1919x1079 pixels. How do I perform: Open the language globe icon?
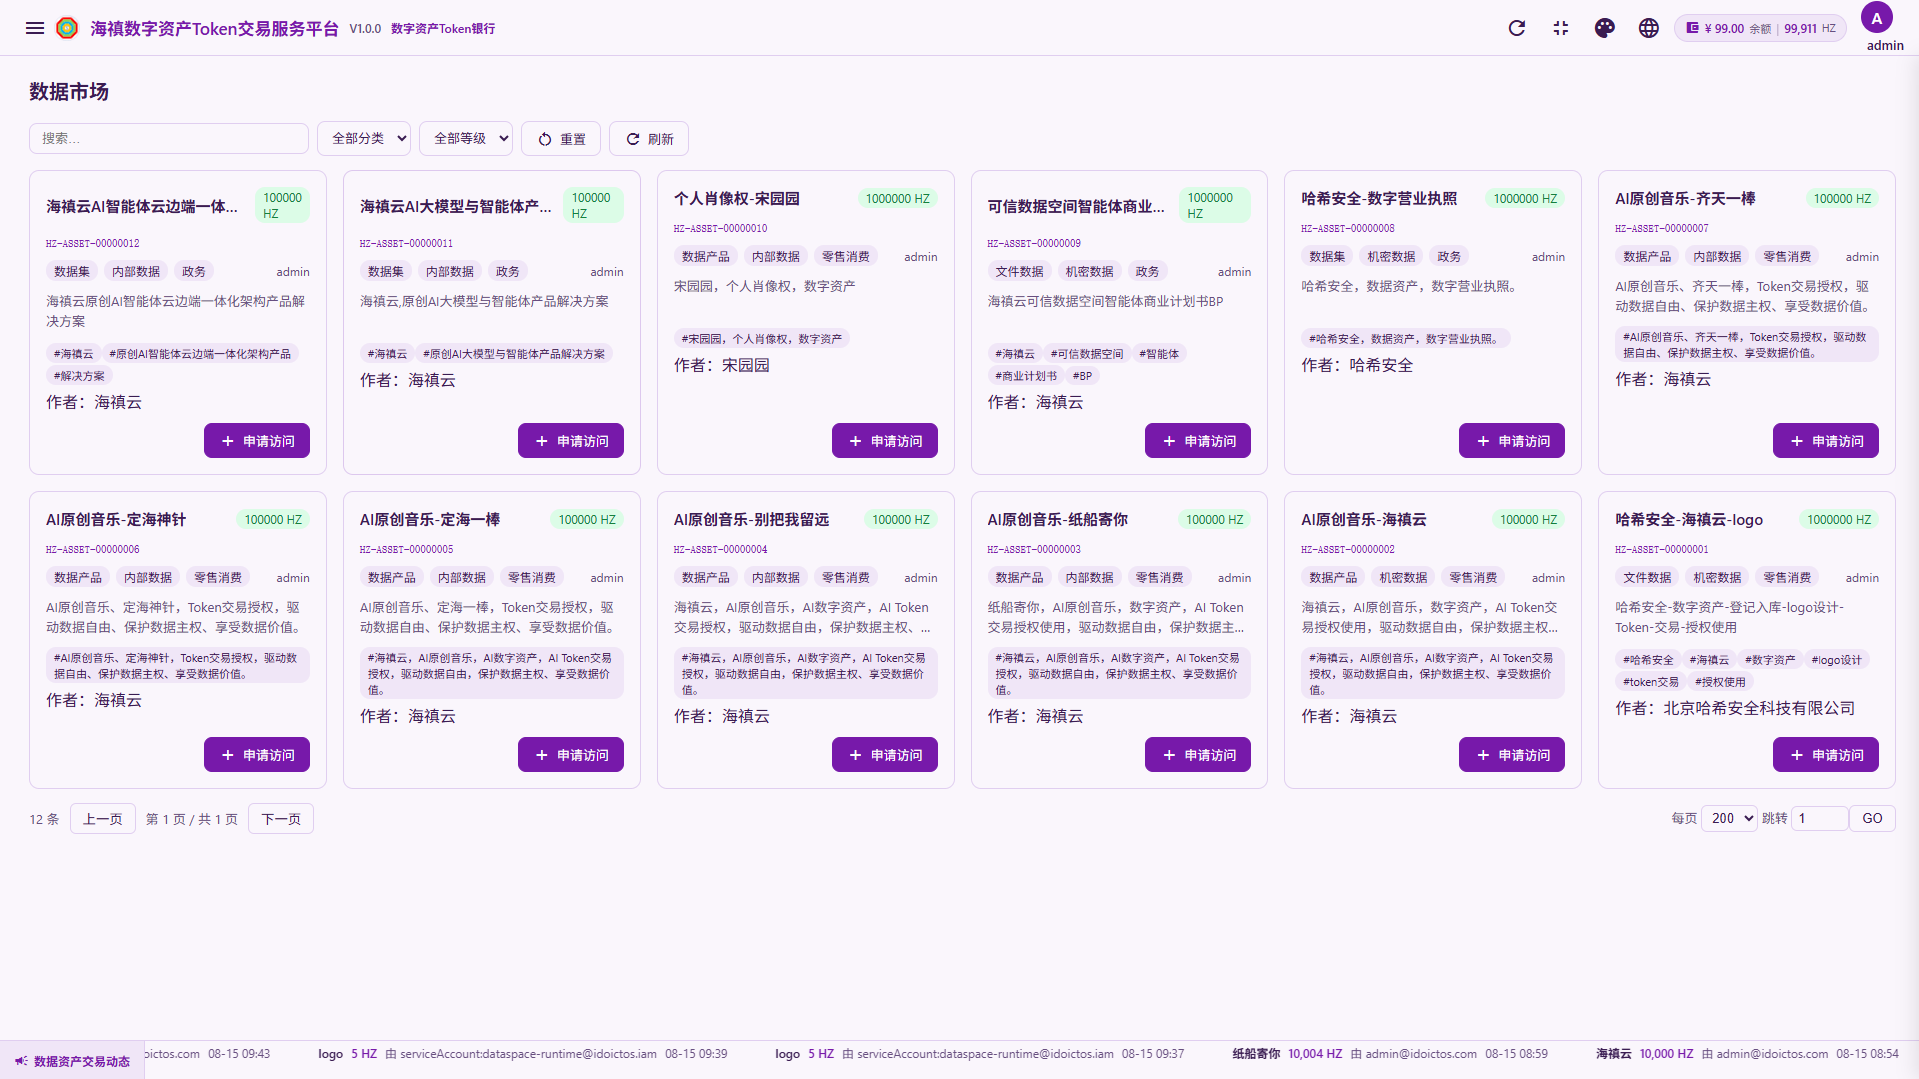1649,28
